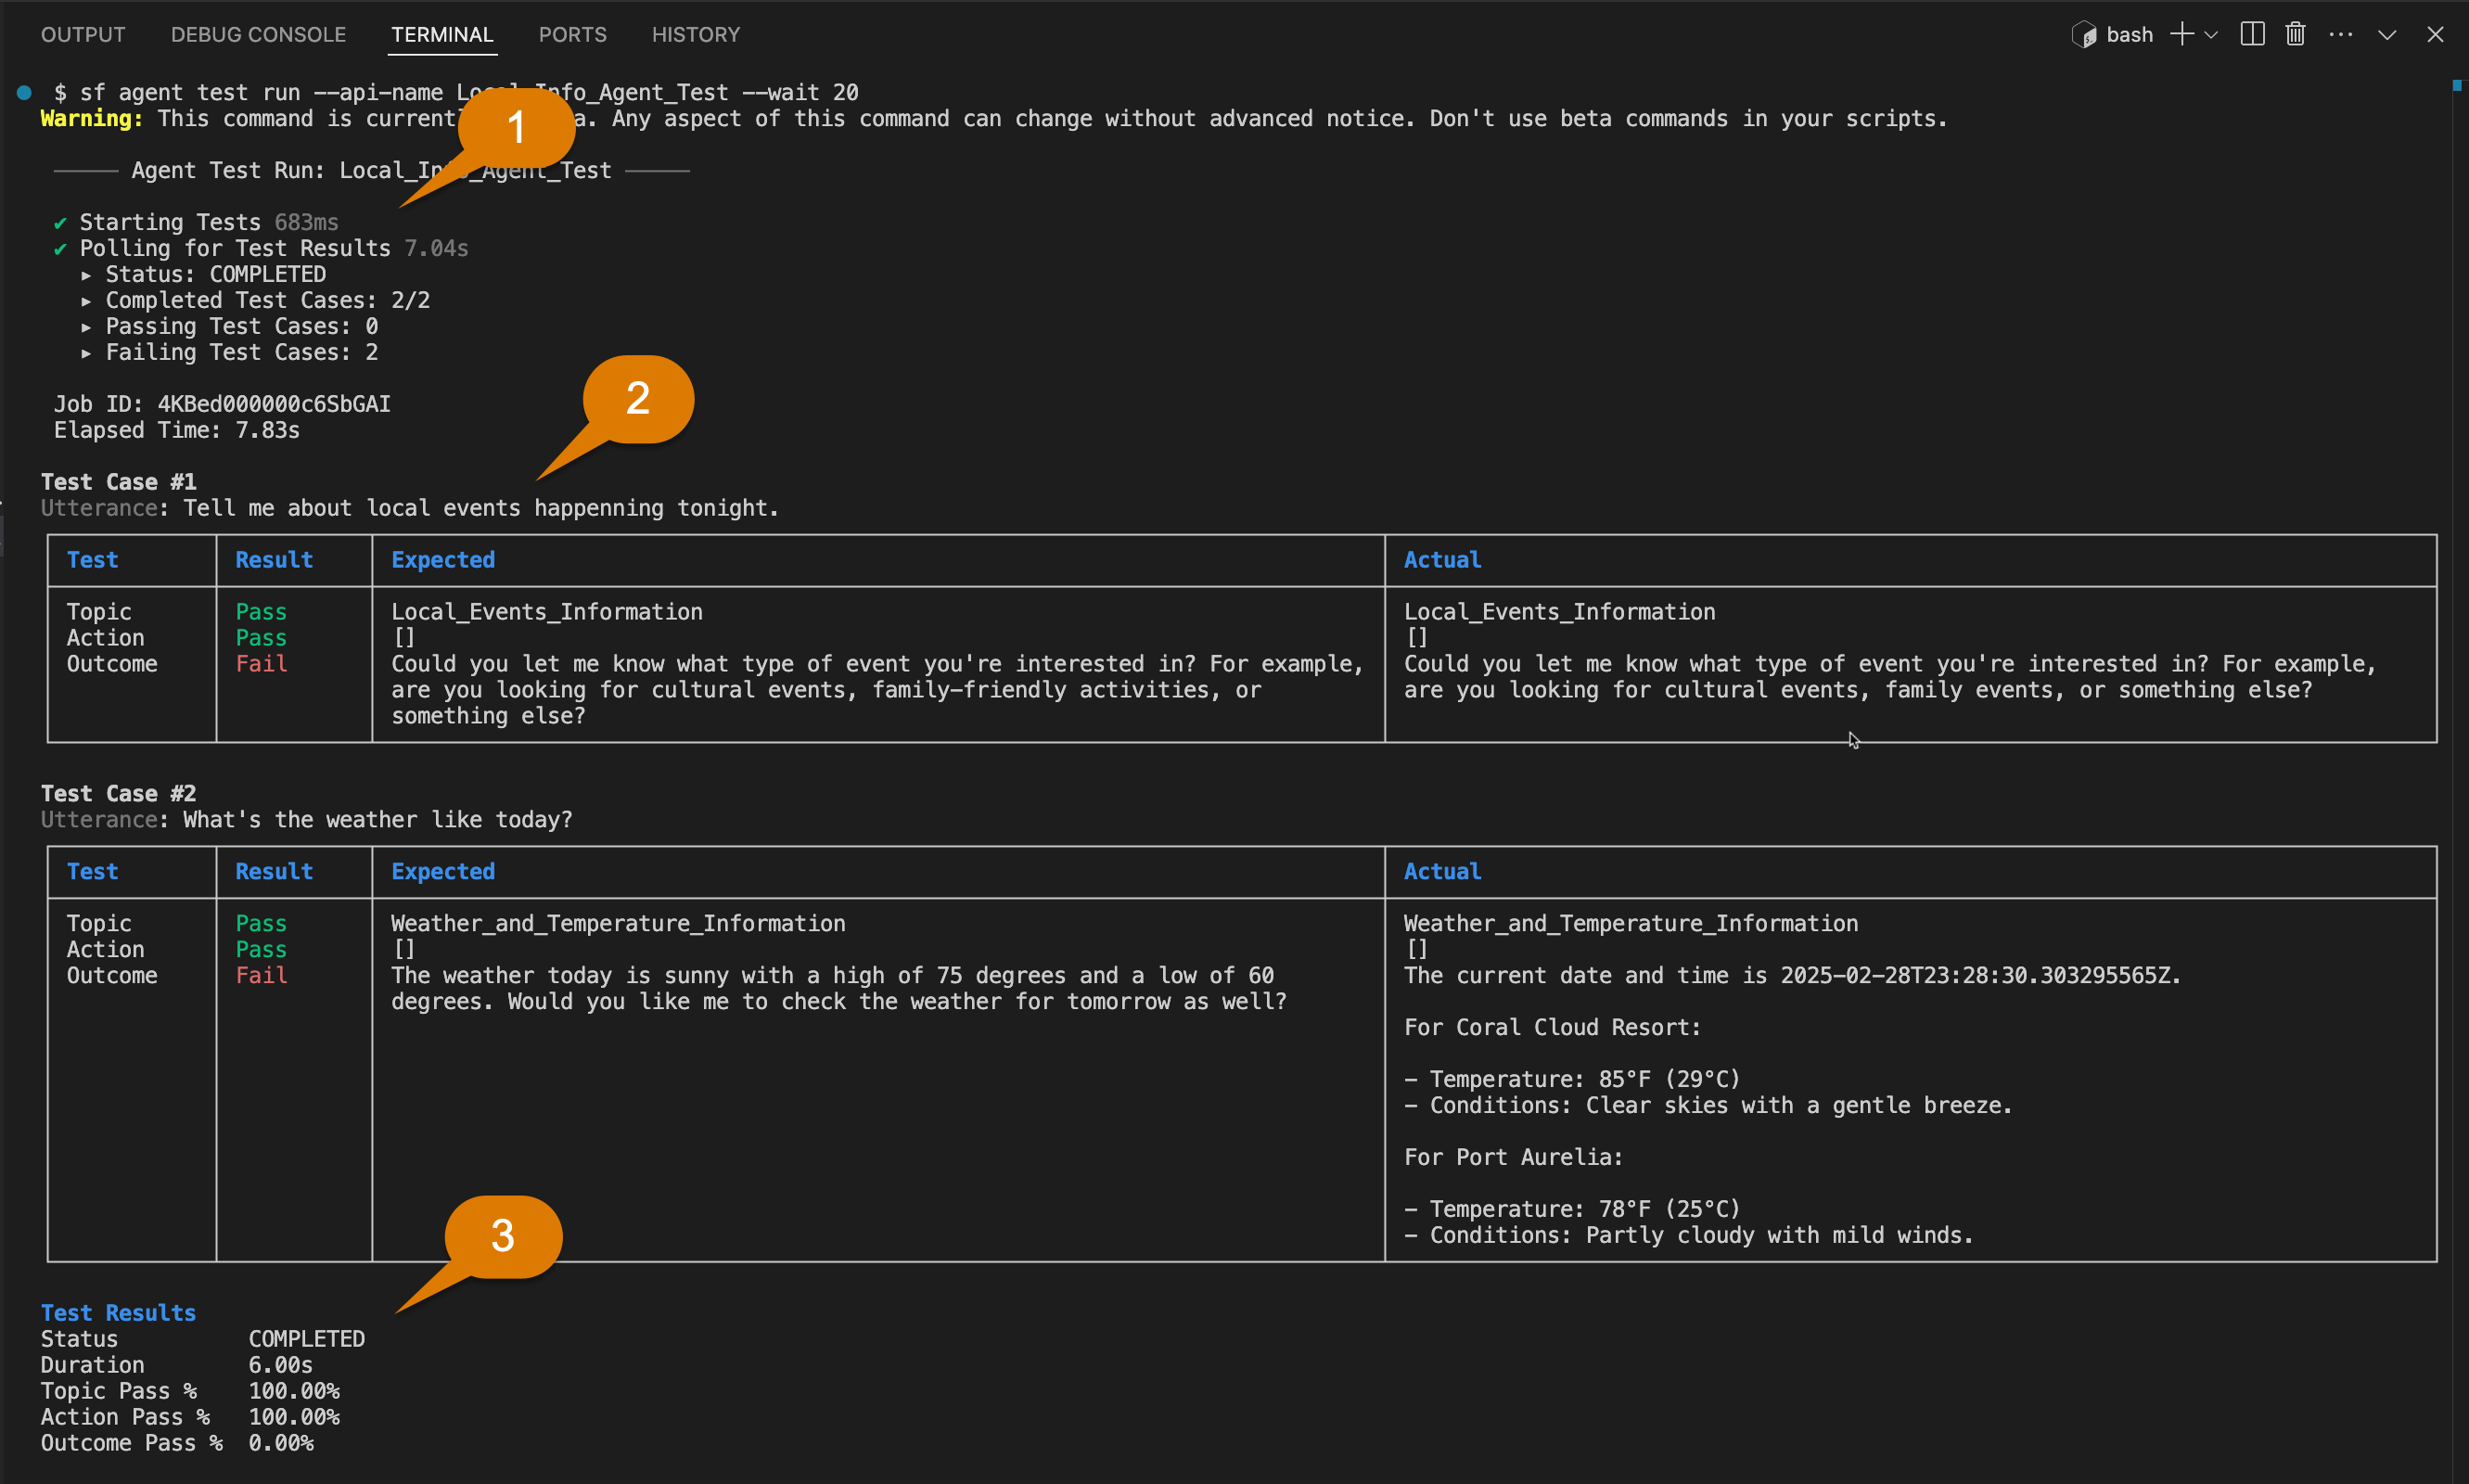2469x1484 pixels.
Task: Open the terminal more actions ellipsis
Action: coord(2341,34)
